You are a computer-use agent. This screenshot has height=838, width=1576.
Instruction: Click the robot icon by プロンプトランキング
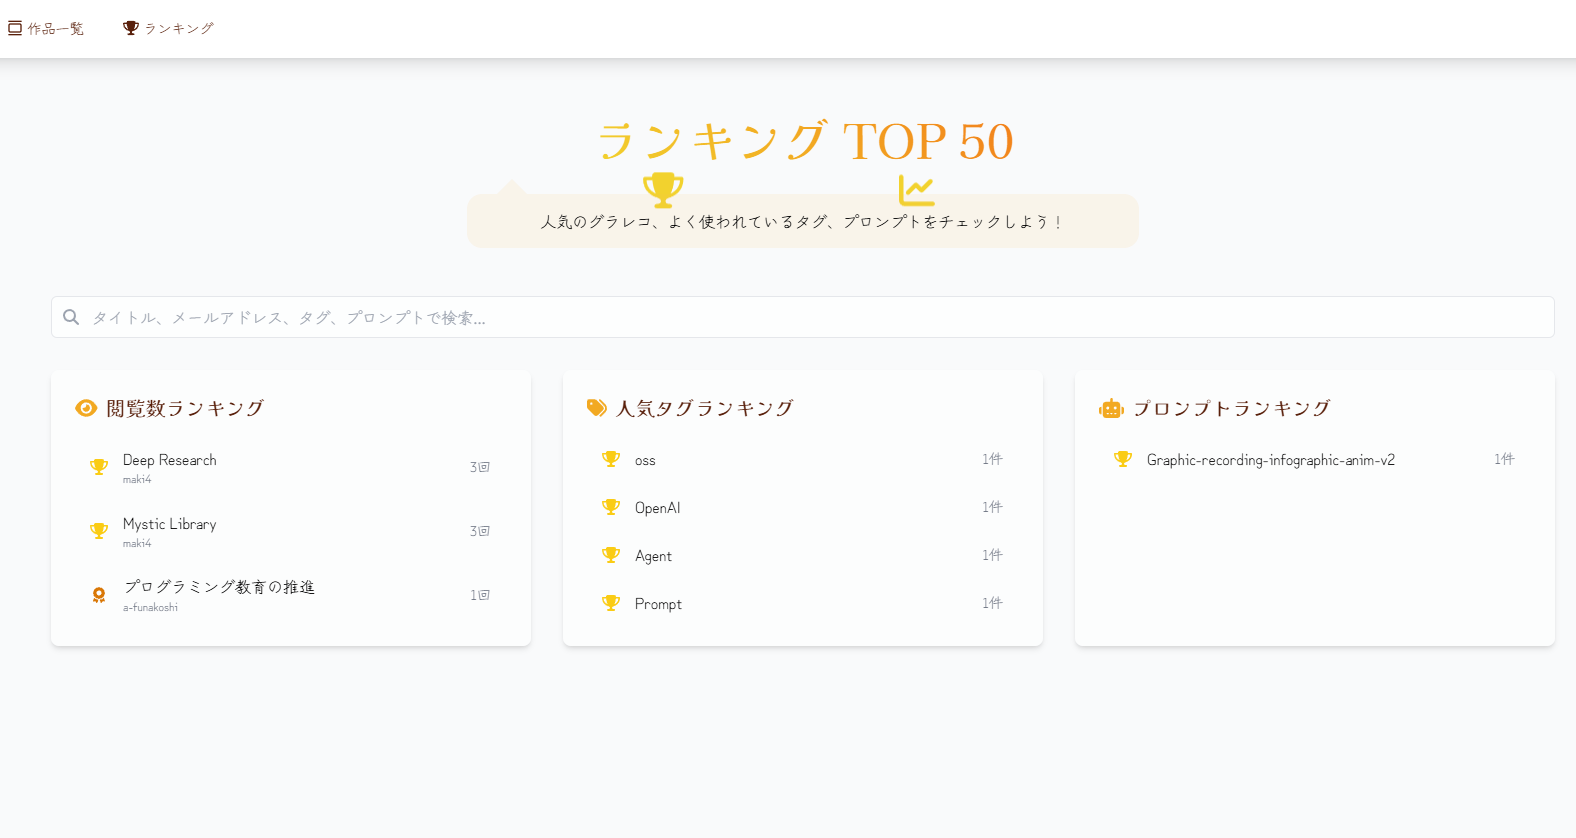tap(1111, 408)
